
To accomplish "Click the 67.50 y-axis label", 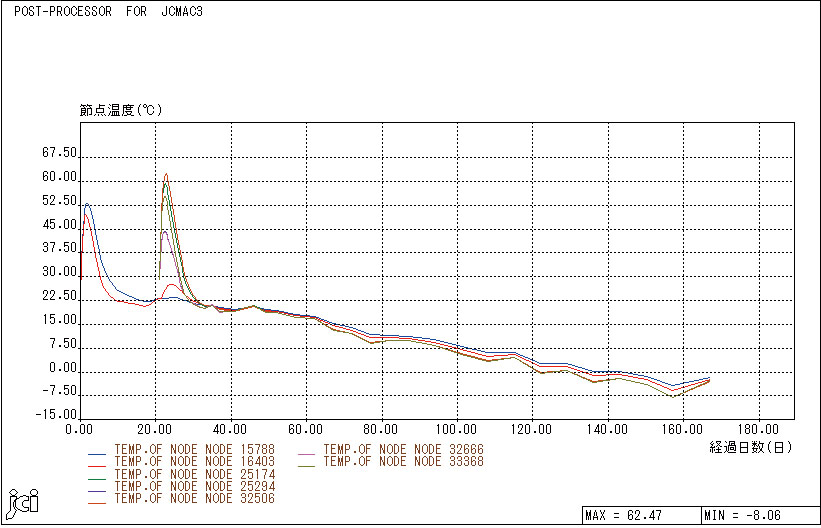I will point(59,153).
